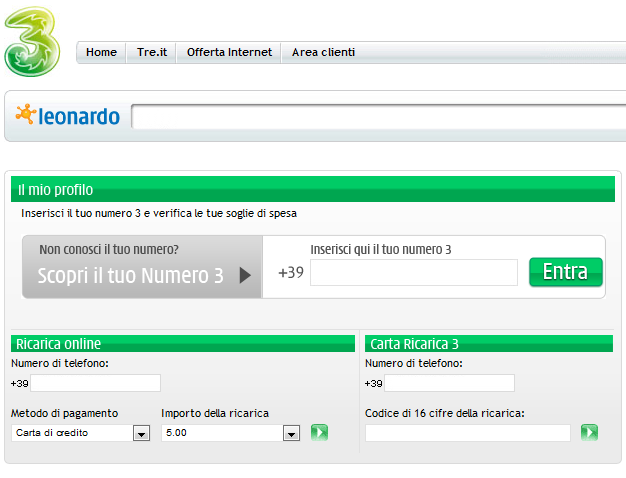Click the Metodo di pagamento label
This screenshot has height=478, width=626.
(65, 413)
